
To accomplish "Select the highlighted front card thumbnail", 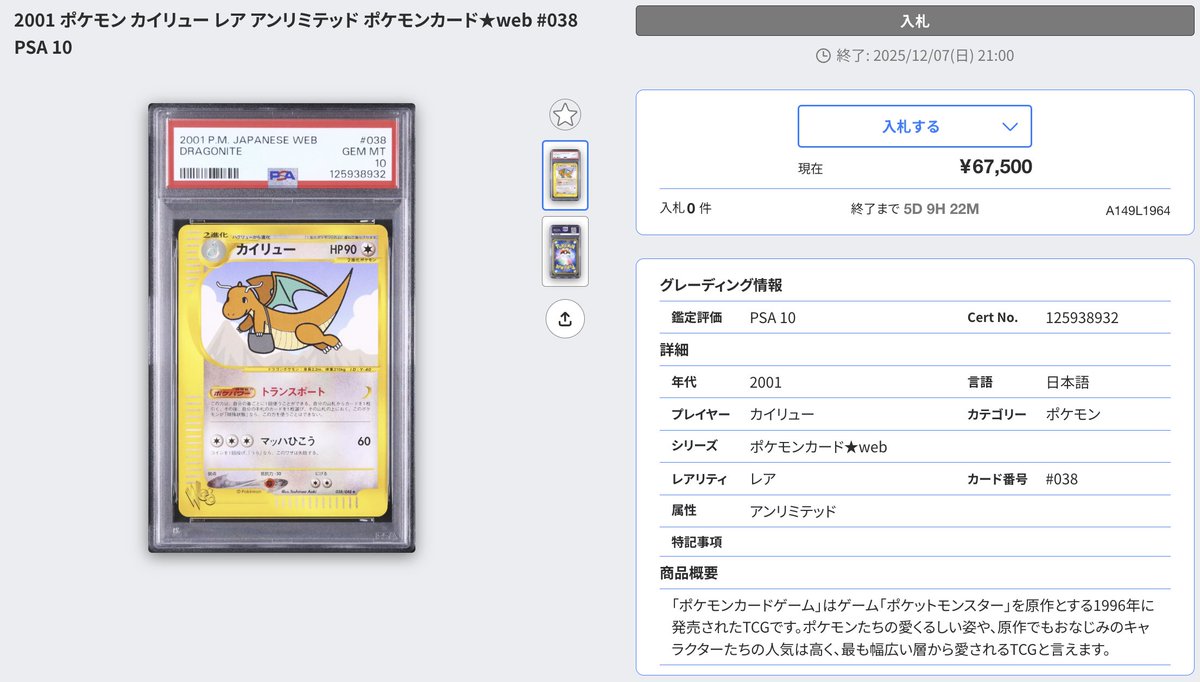I will pyautogui.click(x=565, y=176).
